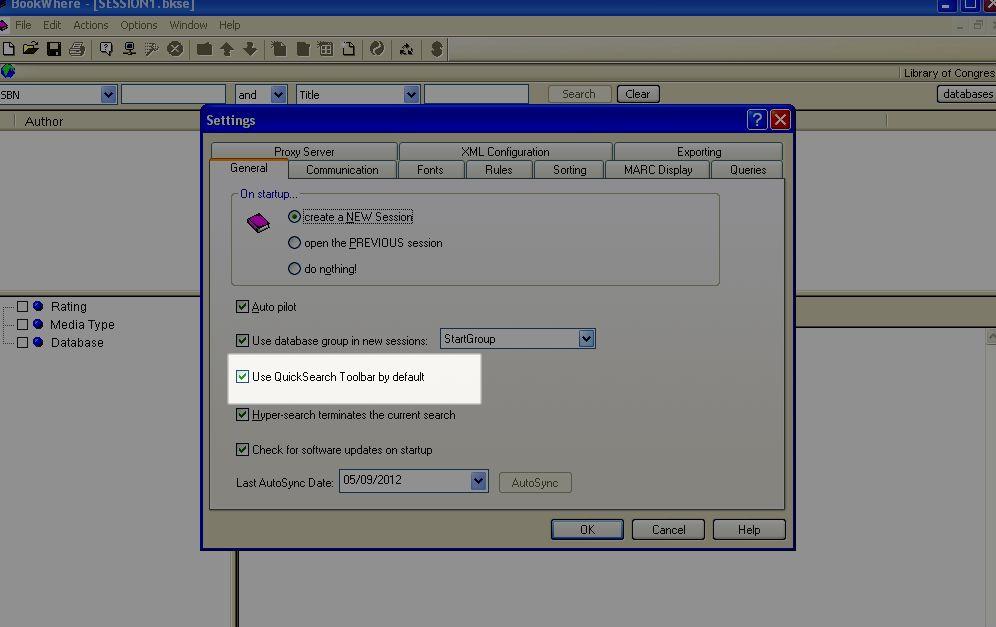Click the down arrow toolbar icon
996x627 pixels.
click(250, 49)
